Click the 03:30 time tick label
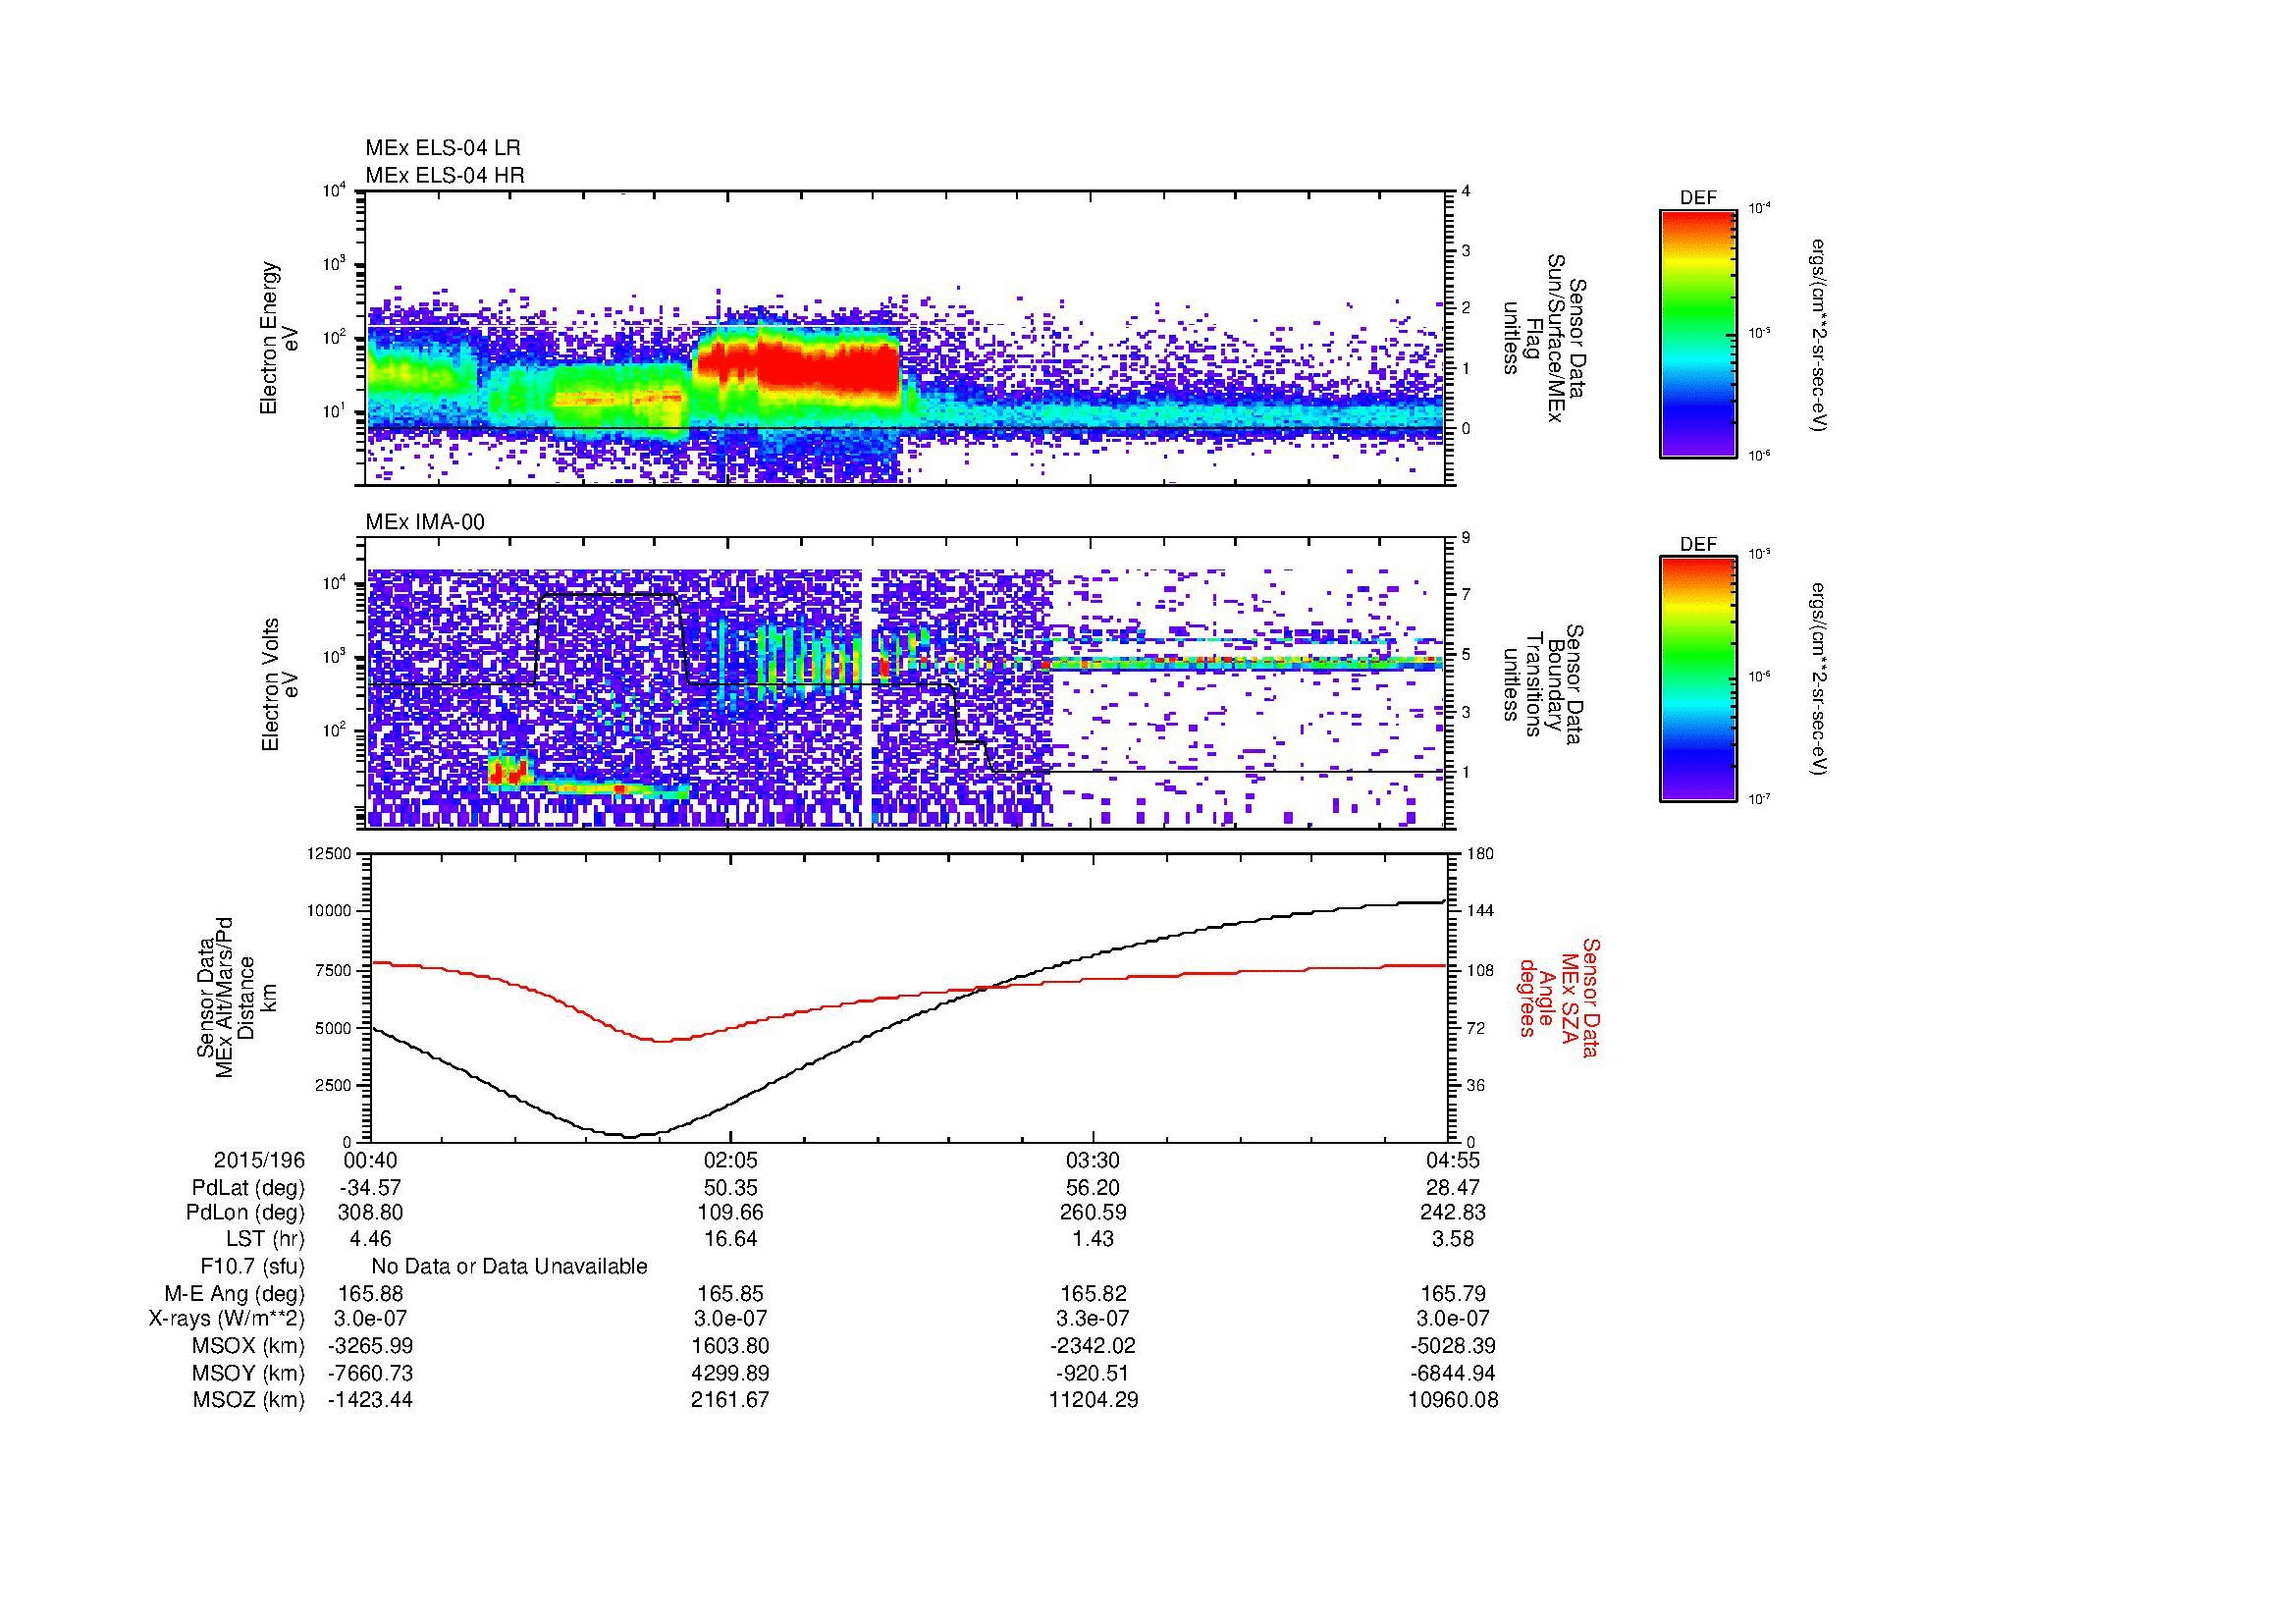This screenshot has height=1623, width=2296. pyautogui.click(x=1093, y=1160)
